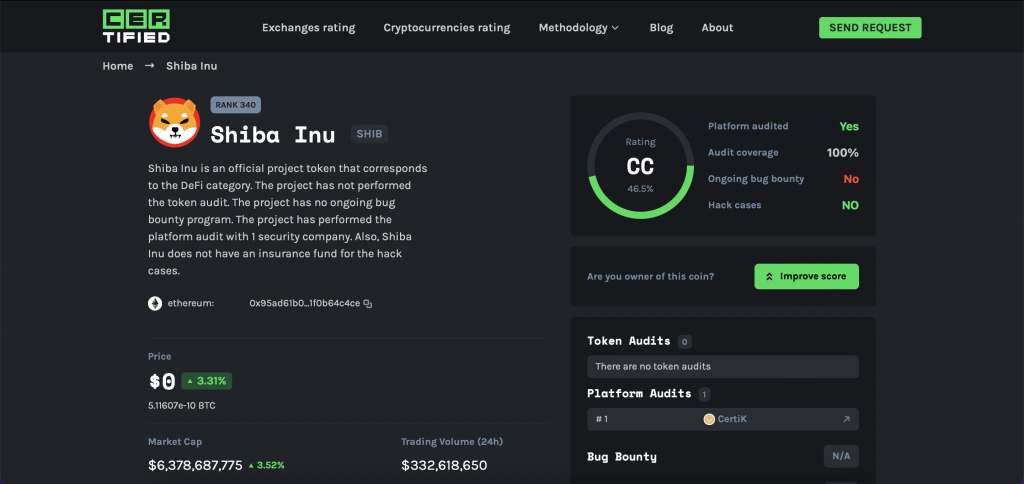Click the $0 price value
This screenshot has height=484, width=1024.
pos(162,381)
